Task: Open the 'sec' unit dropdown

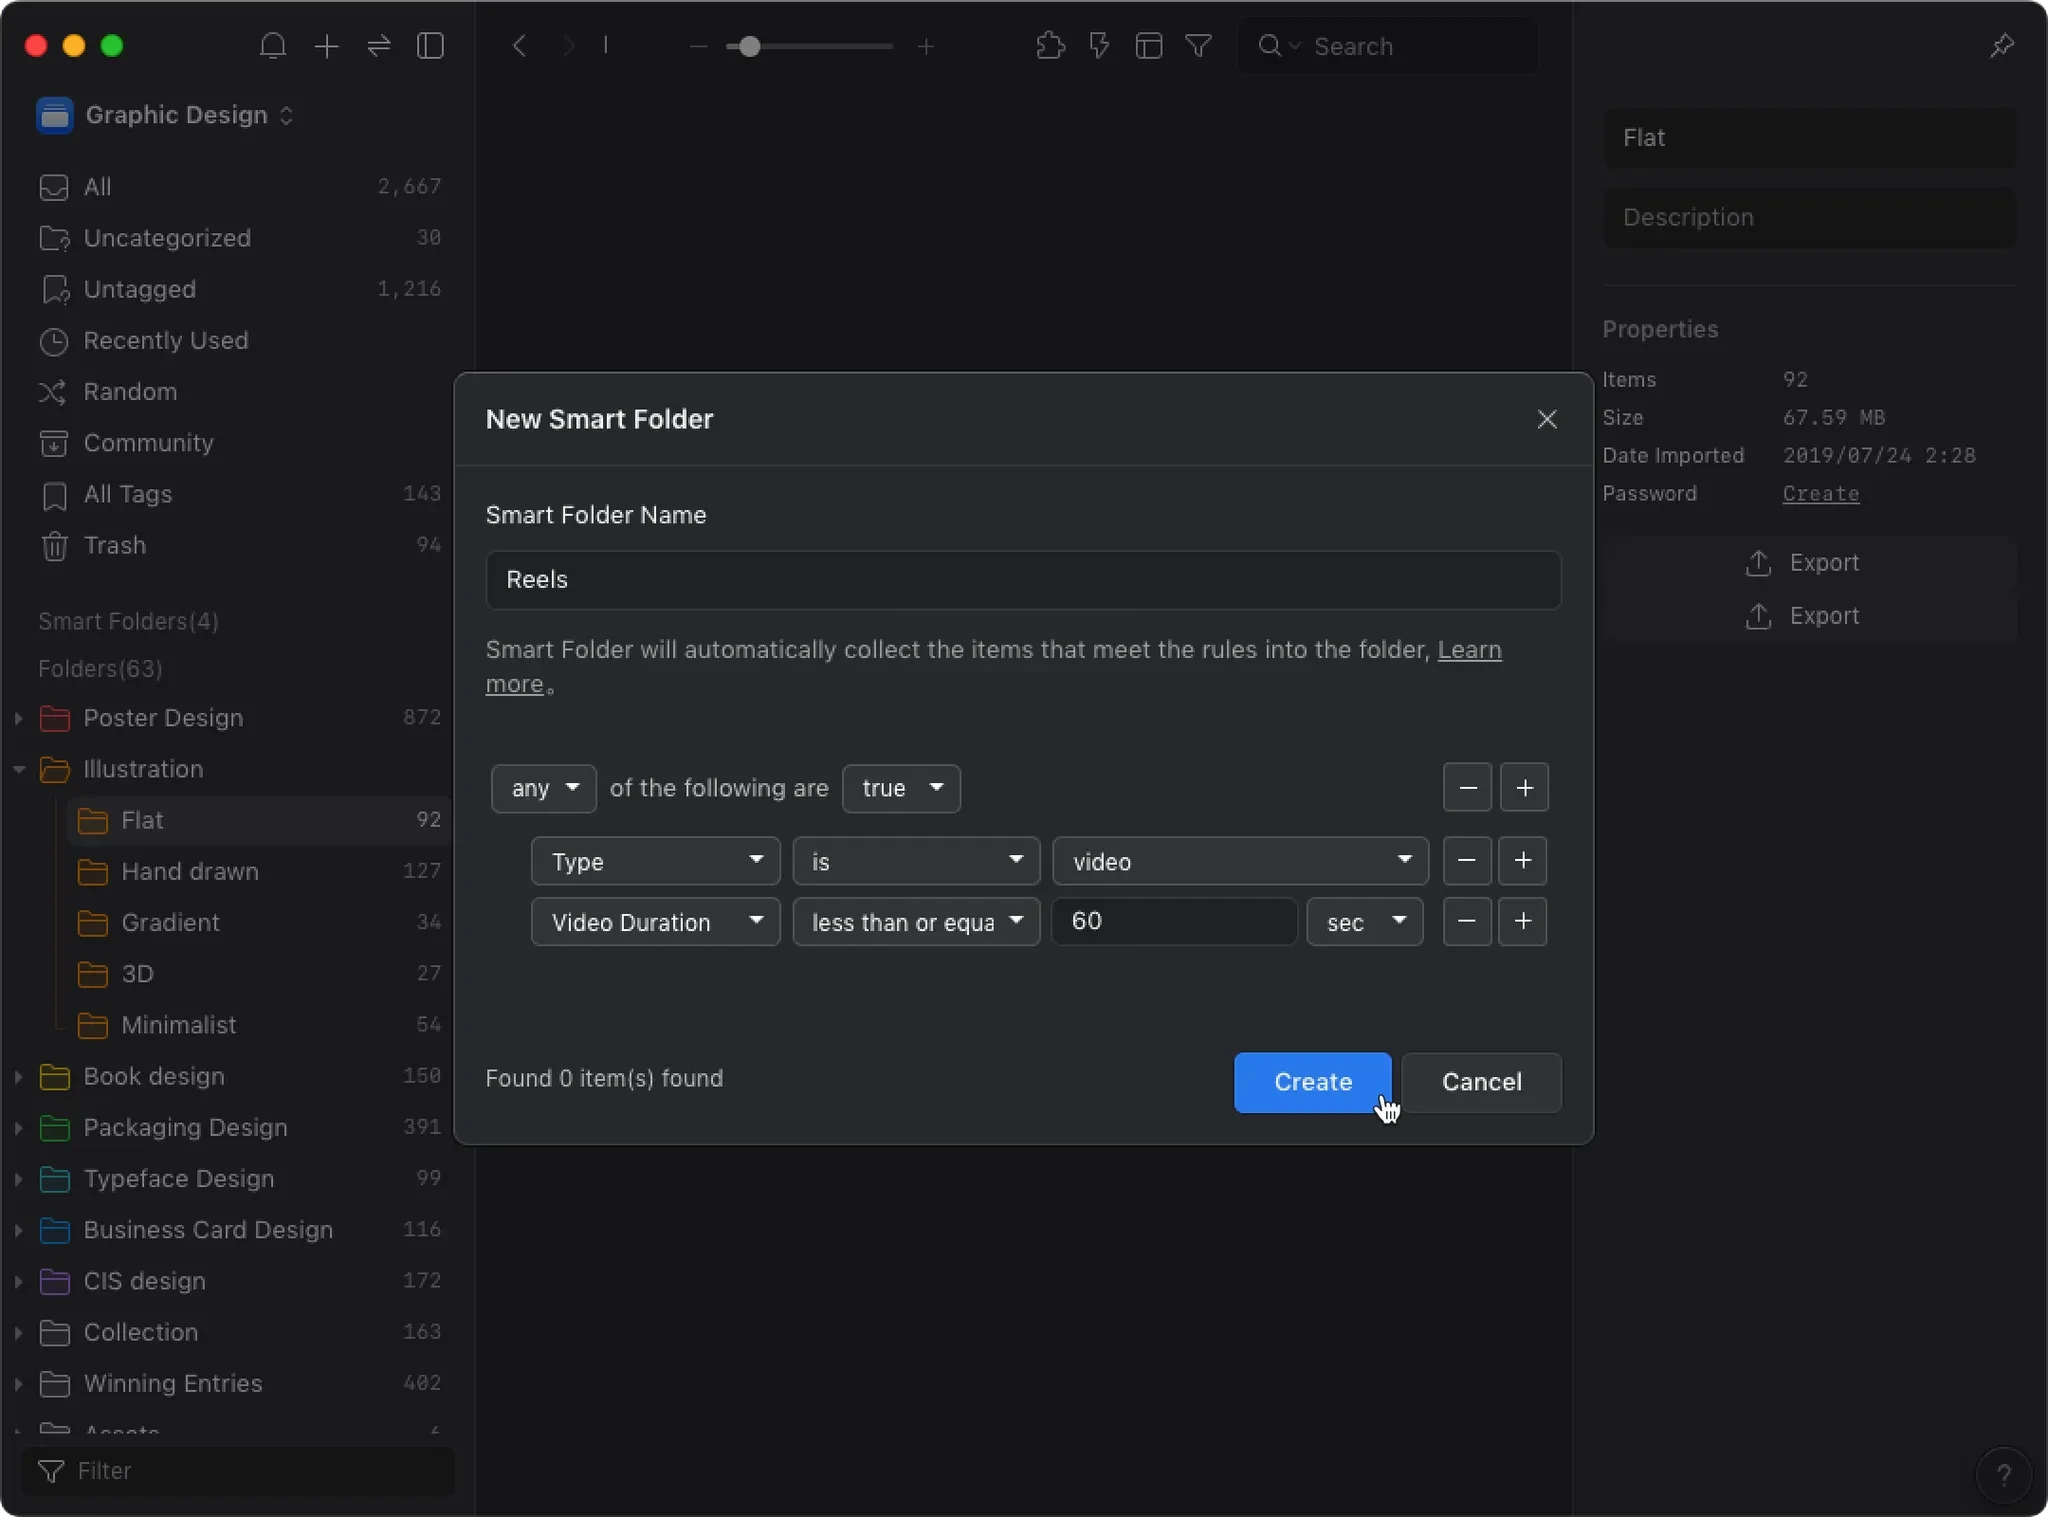Action: click(x=1365, y=921)
